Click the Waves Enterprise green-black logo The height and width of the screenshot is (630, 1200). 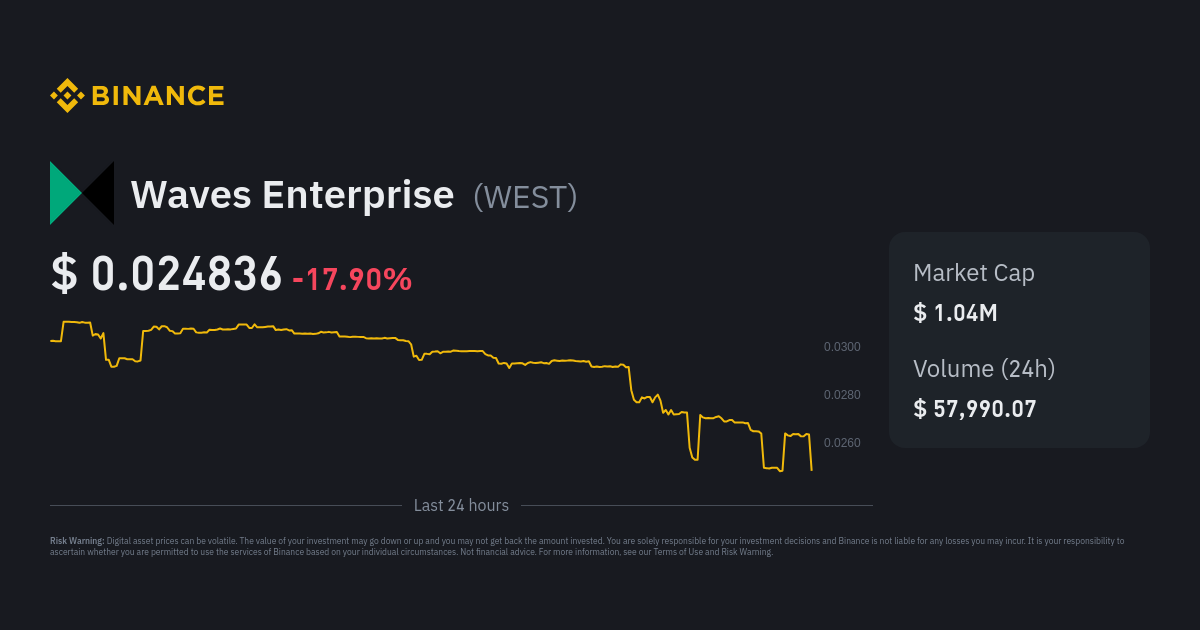click(x=82, y=193)
